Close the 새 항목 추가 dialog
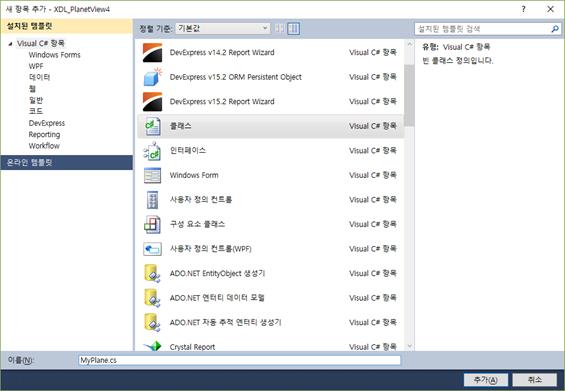Viewport: 565px width, 391px height. tap(551, 9)
